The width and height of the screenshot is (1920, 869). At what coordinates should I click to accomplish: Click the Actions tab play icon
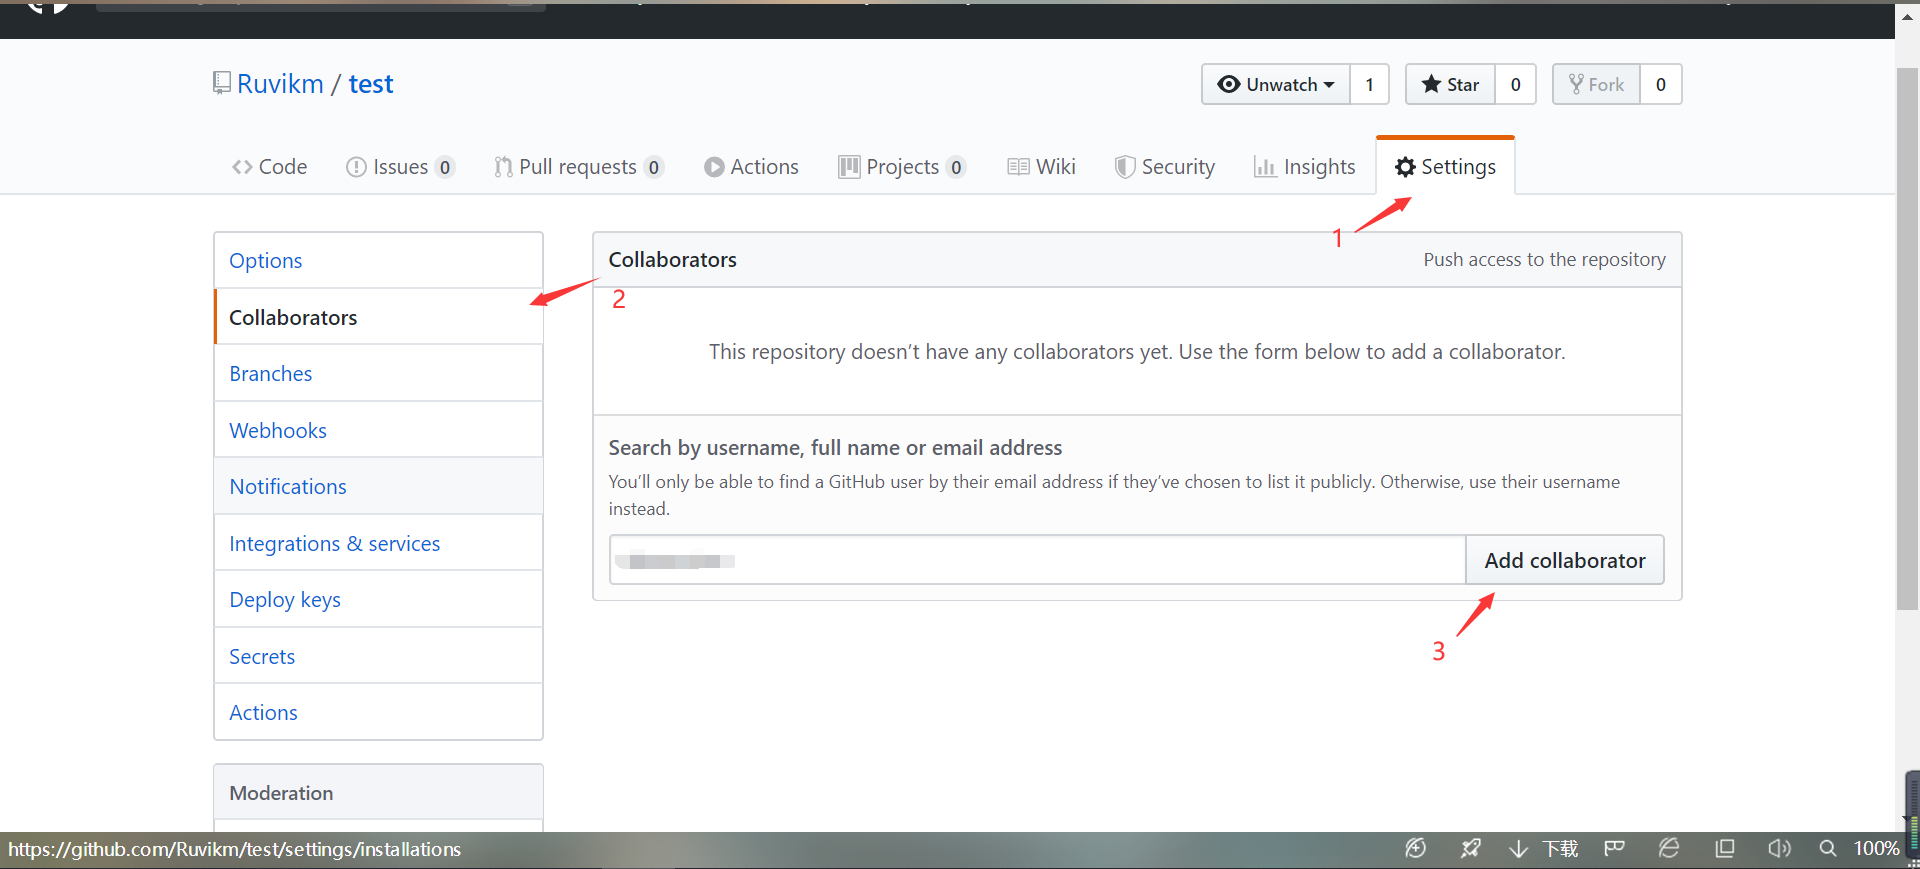pyautogui.click(x=714, y=167)
